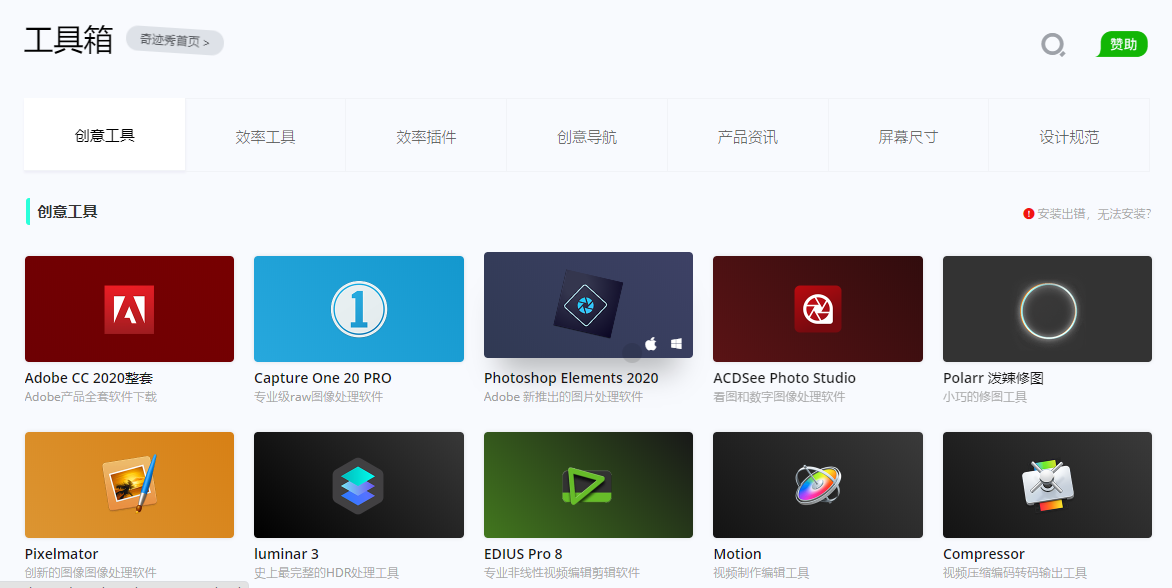
Task: Select the 设计规范 tab
Action: pyautogui.click(x=1069, y=136)
